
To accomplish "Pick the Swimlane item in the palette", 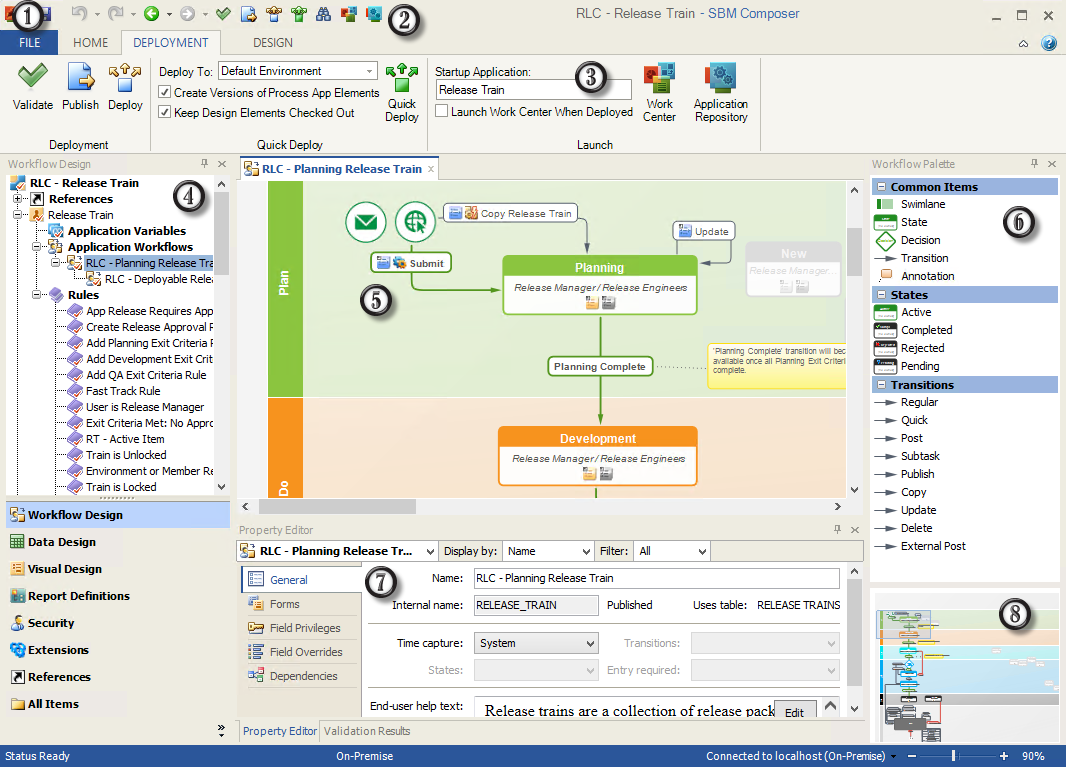I will click(922, 204).
